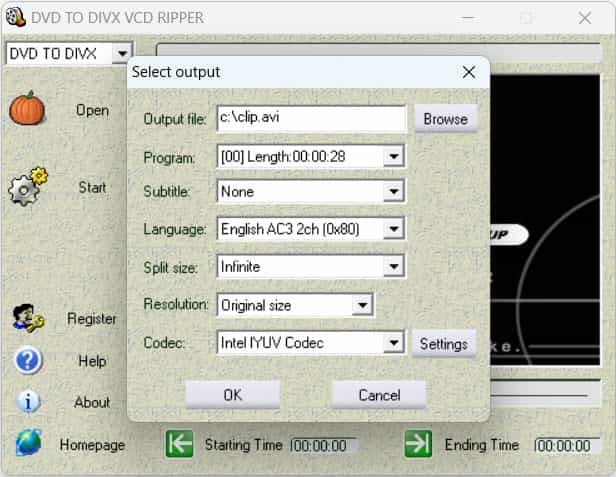Screen dimensions: 616x477
Task: Click the blue info About icon
Action: (x=28, y=402)
